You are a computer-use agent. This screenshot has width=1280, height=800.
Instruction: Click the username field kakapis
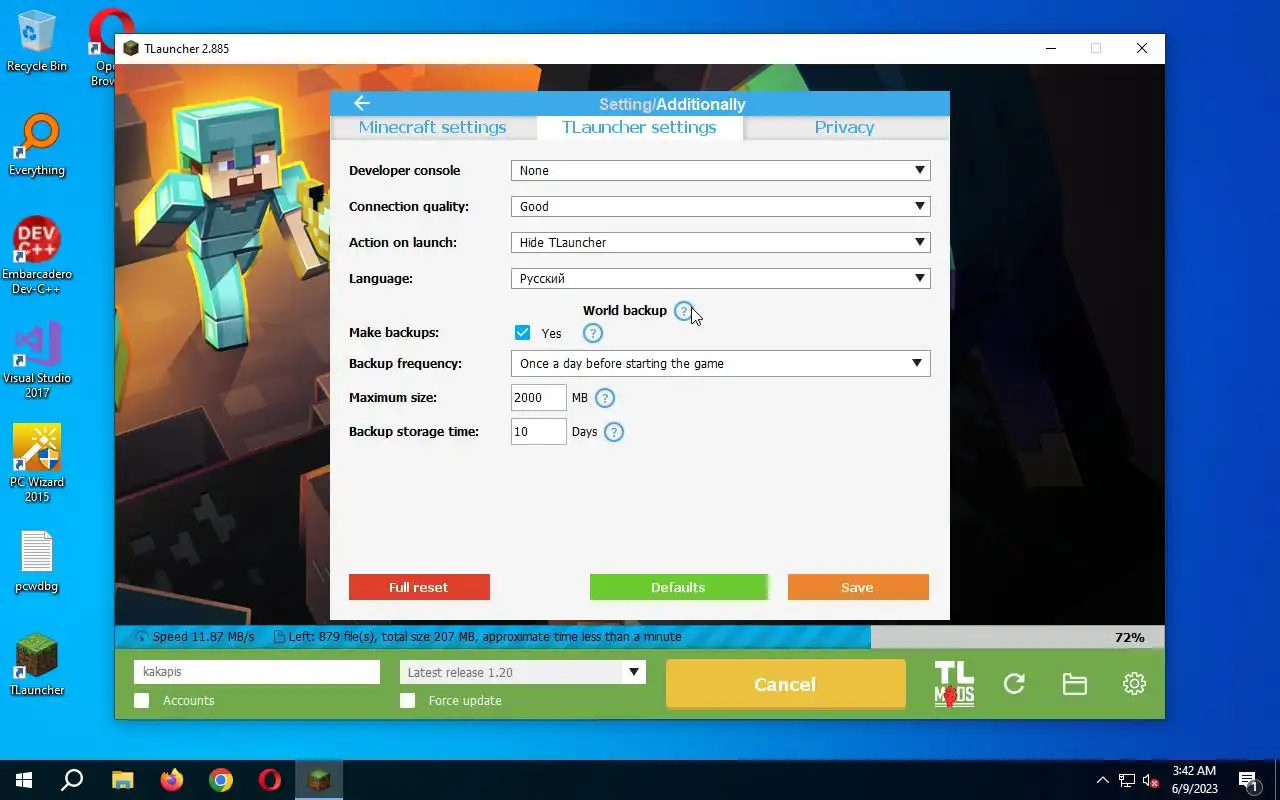[257, 672]
